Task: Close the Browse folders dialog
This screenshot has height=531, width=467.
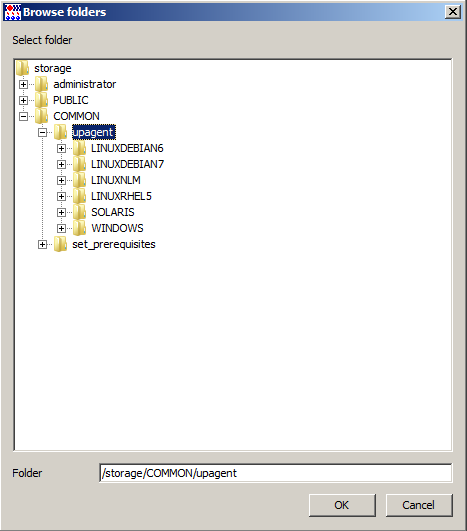Action: tap(453, 12)
